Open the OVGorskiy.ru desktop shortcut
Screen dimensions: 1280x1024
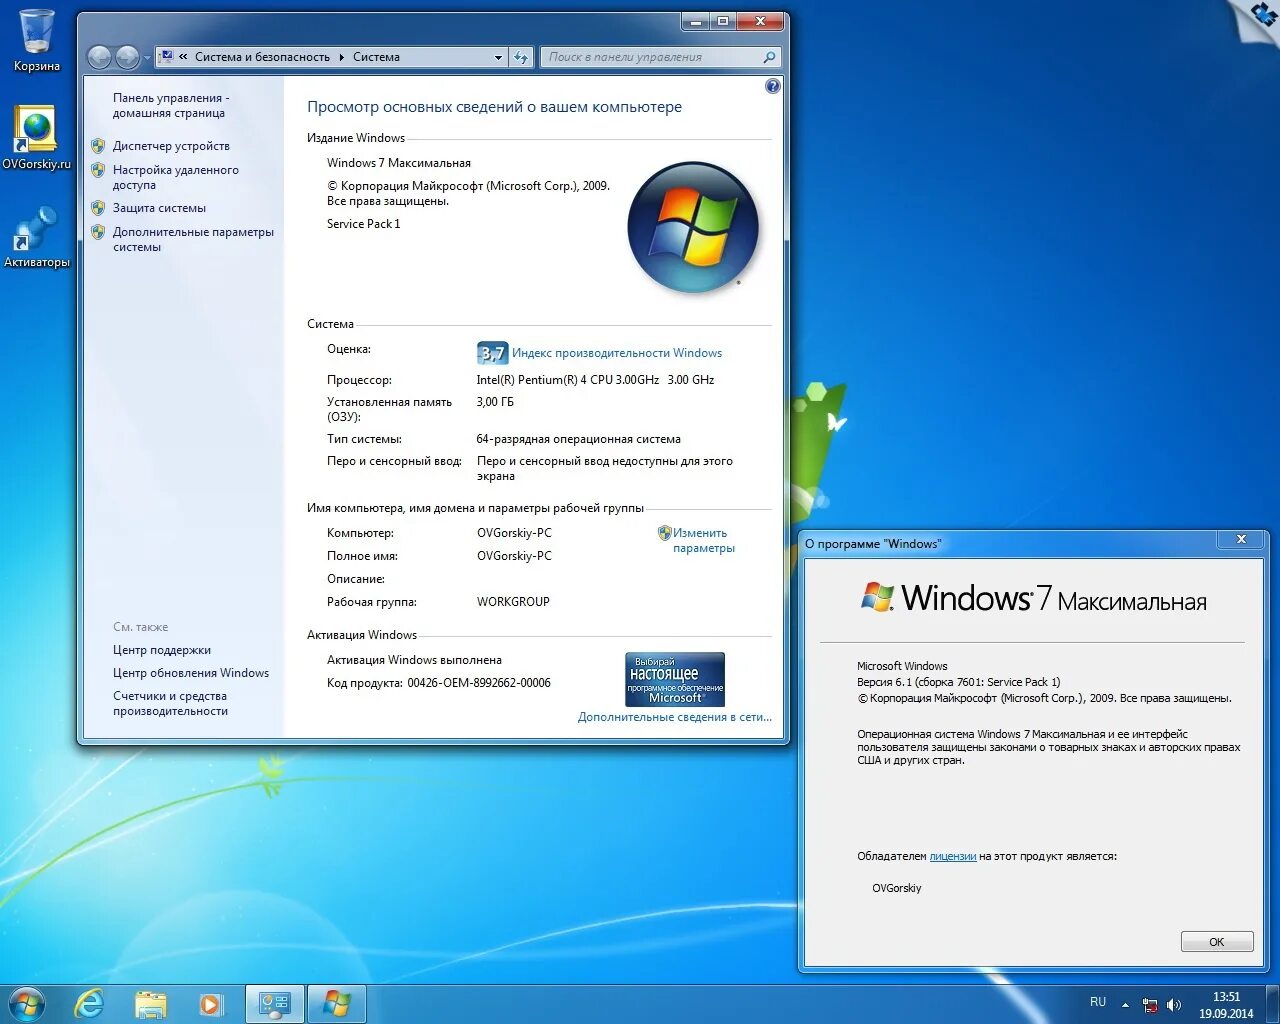pyautogui.click(x=36, y=136)
